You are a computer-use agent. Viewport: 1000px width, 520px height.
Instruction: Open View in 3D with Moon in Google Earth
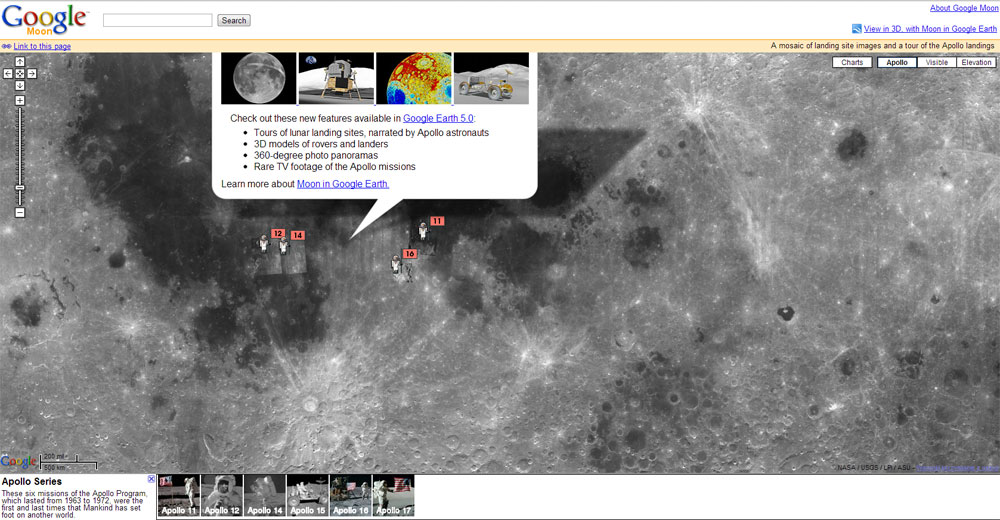coord(930,29)
